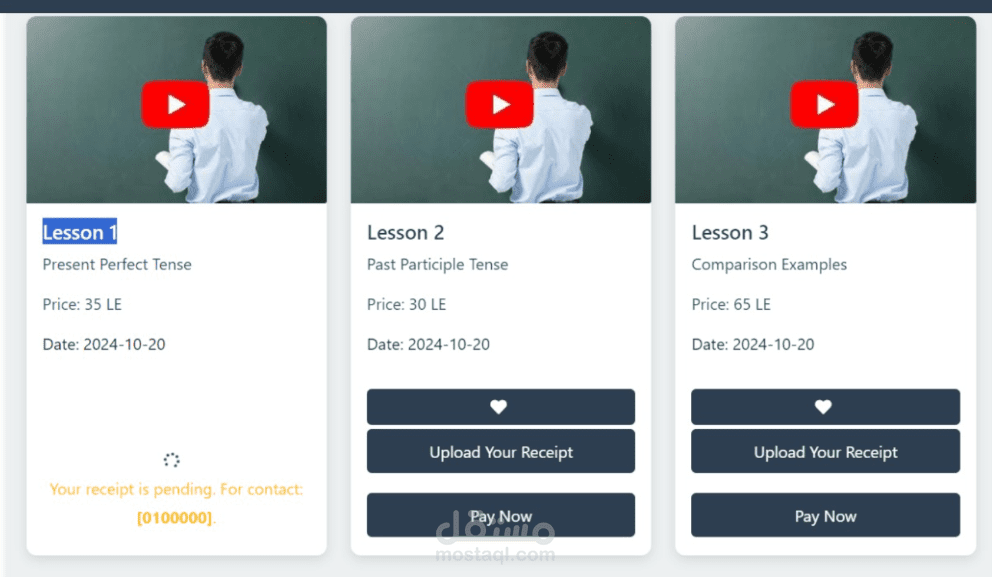The image size is (992, 577).
Task: Click the contact number 0100000
Action: coord(175,518)
